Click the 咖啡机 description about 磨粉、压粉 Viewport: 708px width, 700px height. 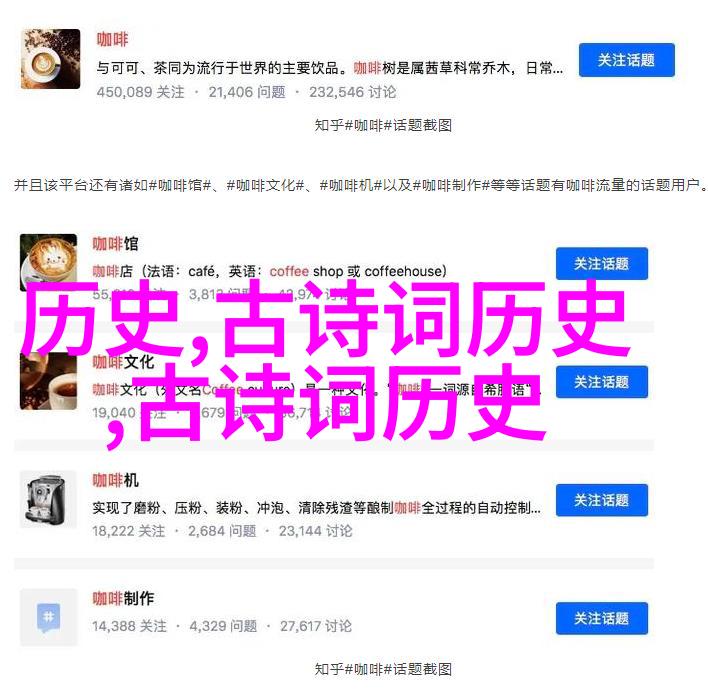click(x=317, y=508)
